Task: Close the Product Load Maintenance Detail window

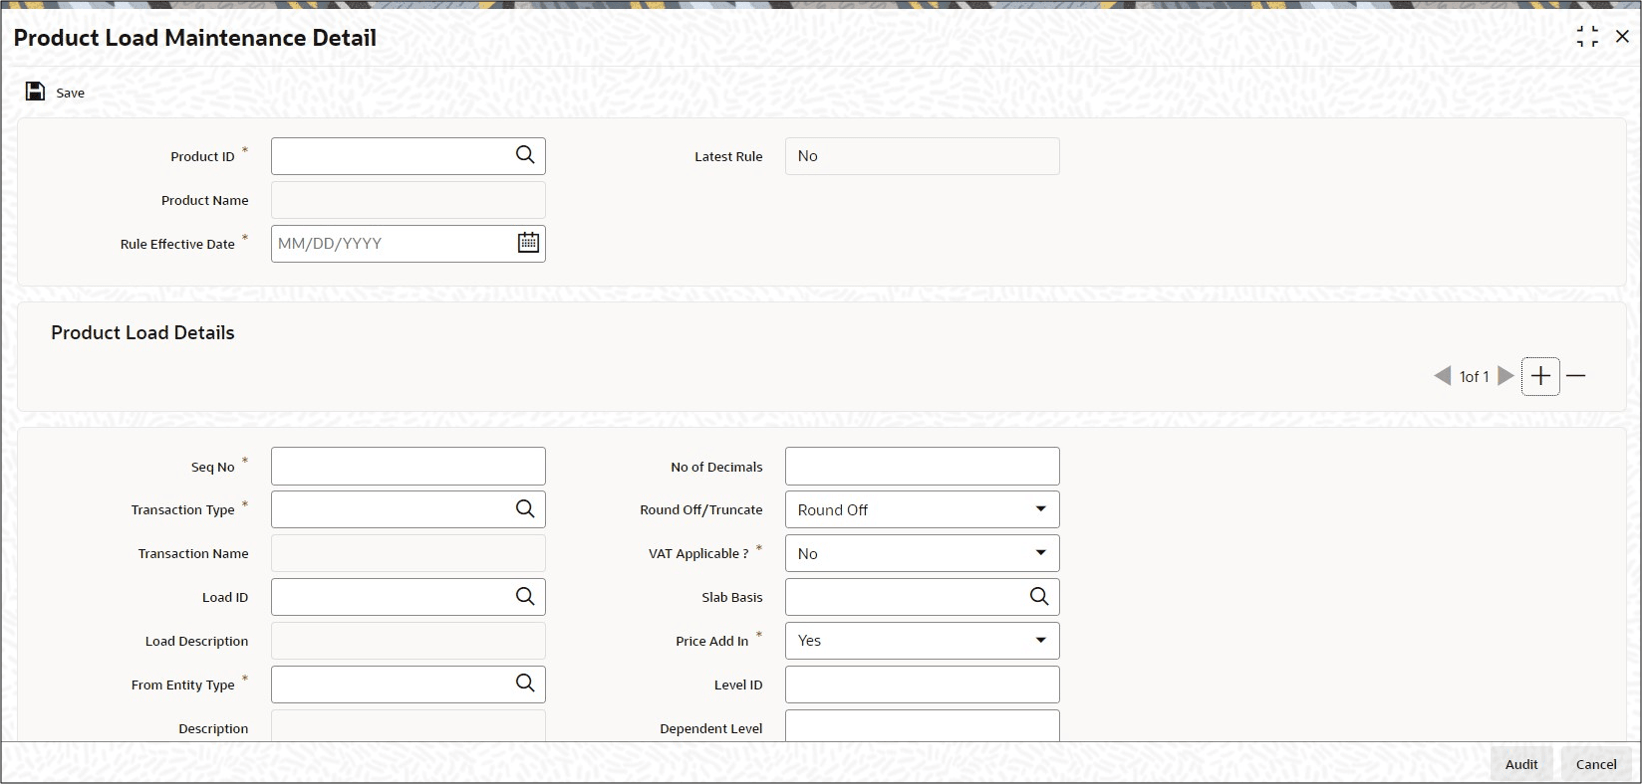Action: click(1622, 37)
